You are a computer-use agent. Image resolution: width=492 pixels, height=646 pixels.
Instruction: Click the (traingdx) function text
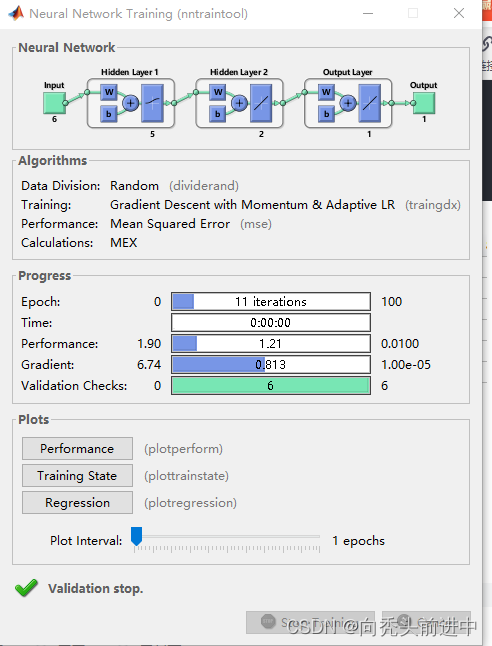tap(433, 205)
